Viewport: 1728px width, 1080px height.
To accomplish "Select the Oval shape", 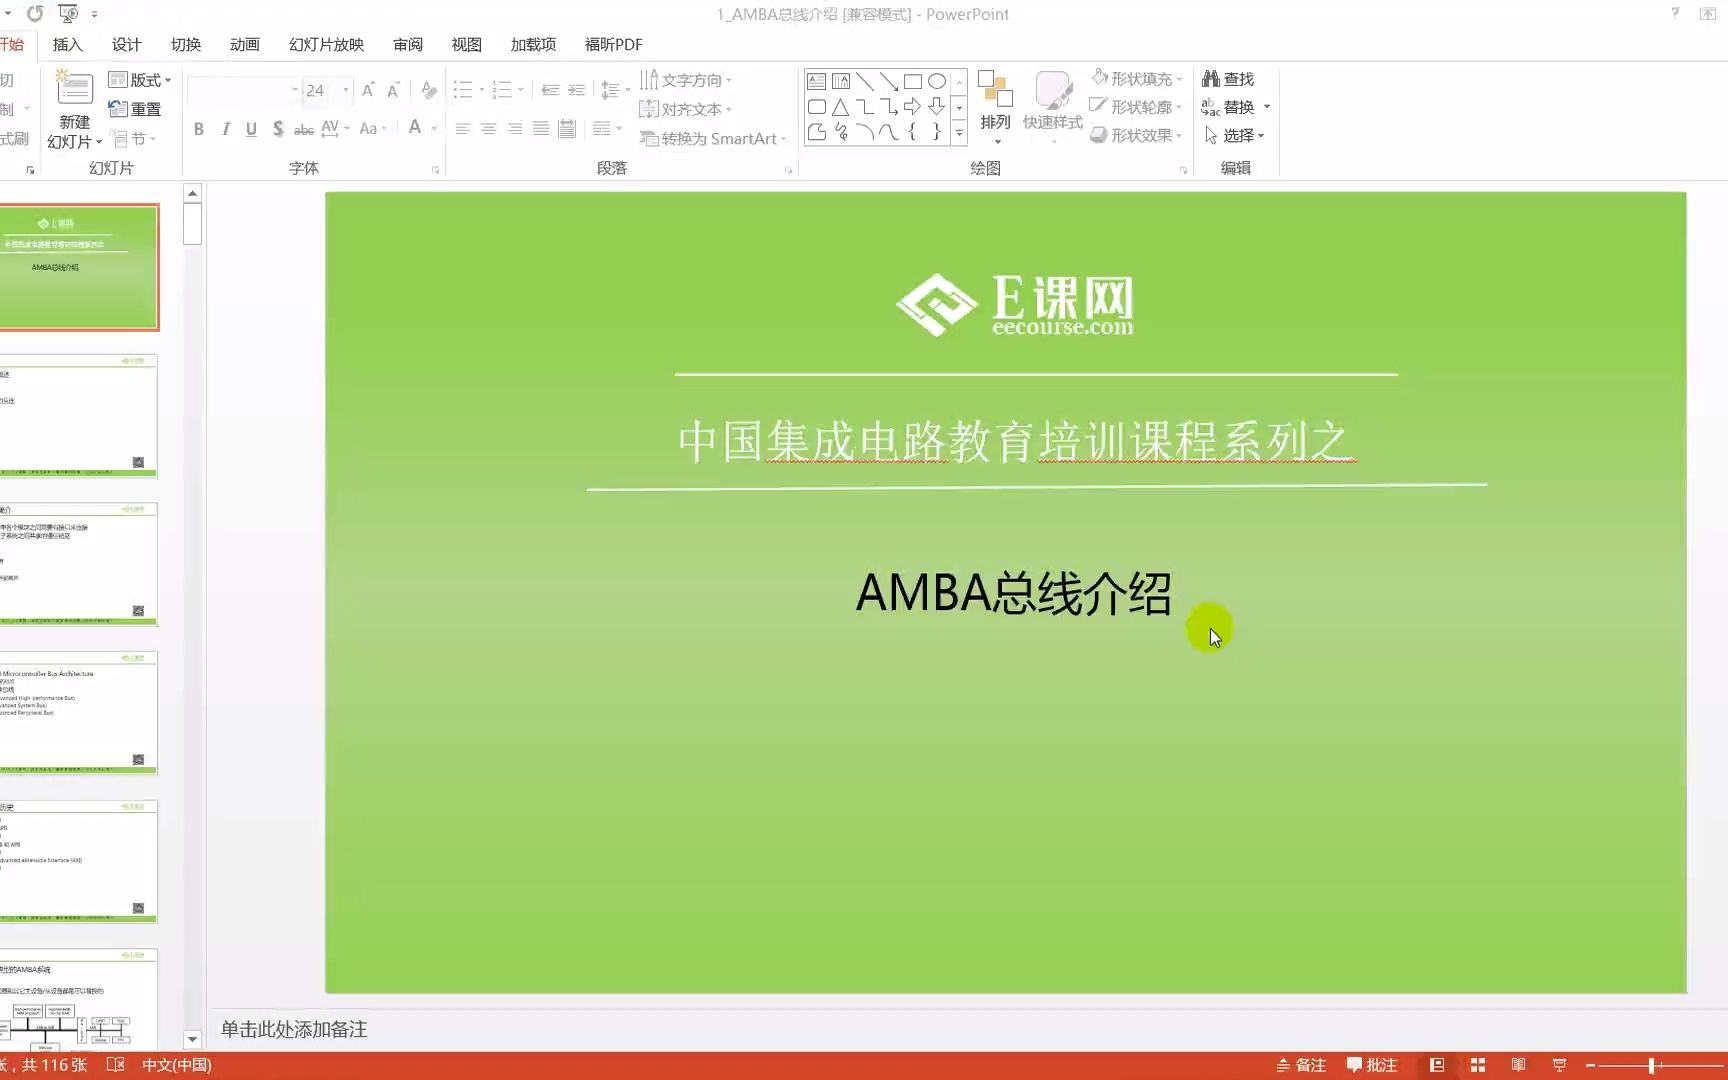I will (937, 82).
